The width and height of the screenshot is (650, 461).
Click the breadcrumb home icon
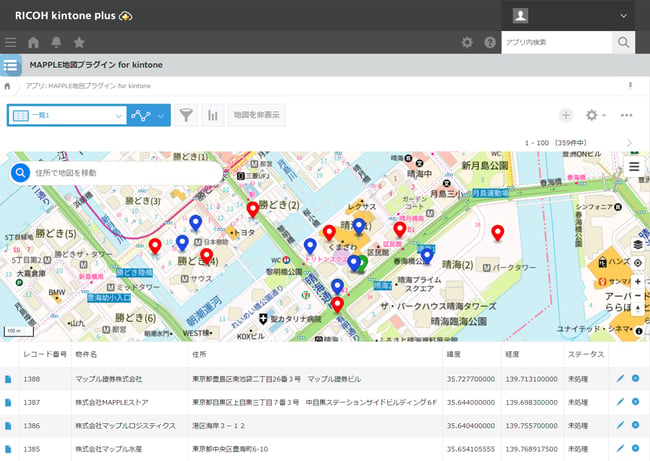[7, 86]
